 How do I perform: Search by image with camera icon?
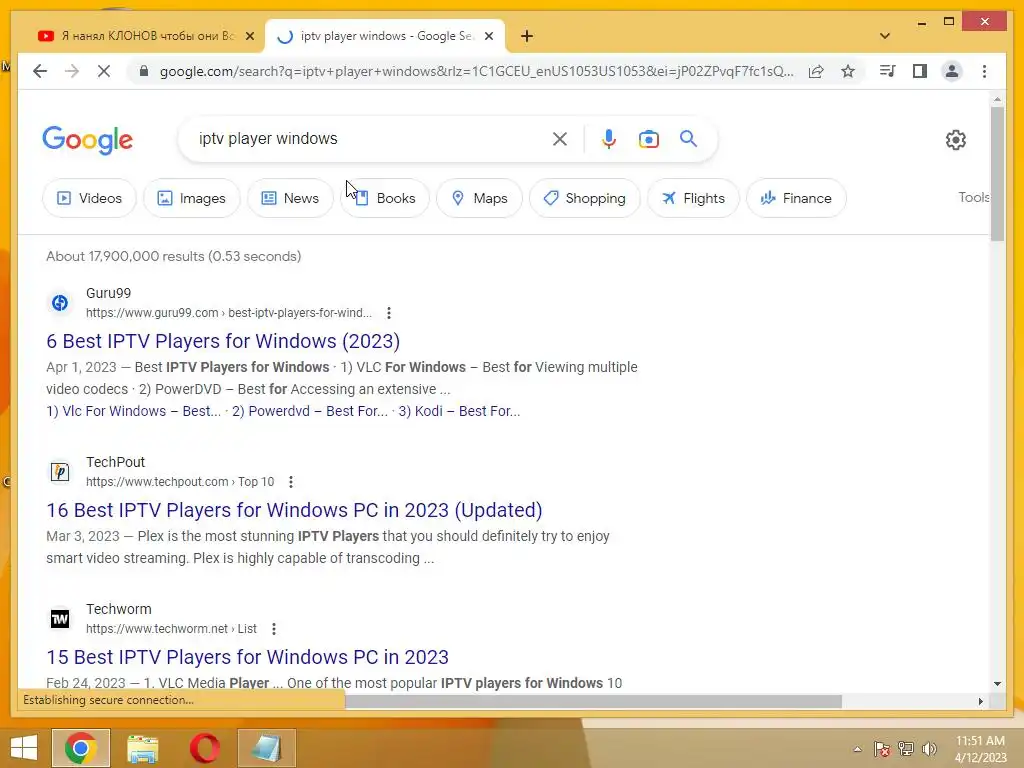point(648,138)
